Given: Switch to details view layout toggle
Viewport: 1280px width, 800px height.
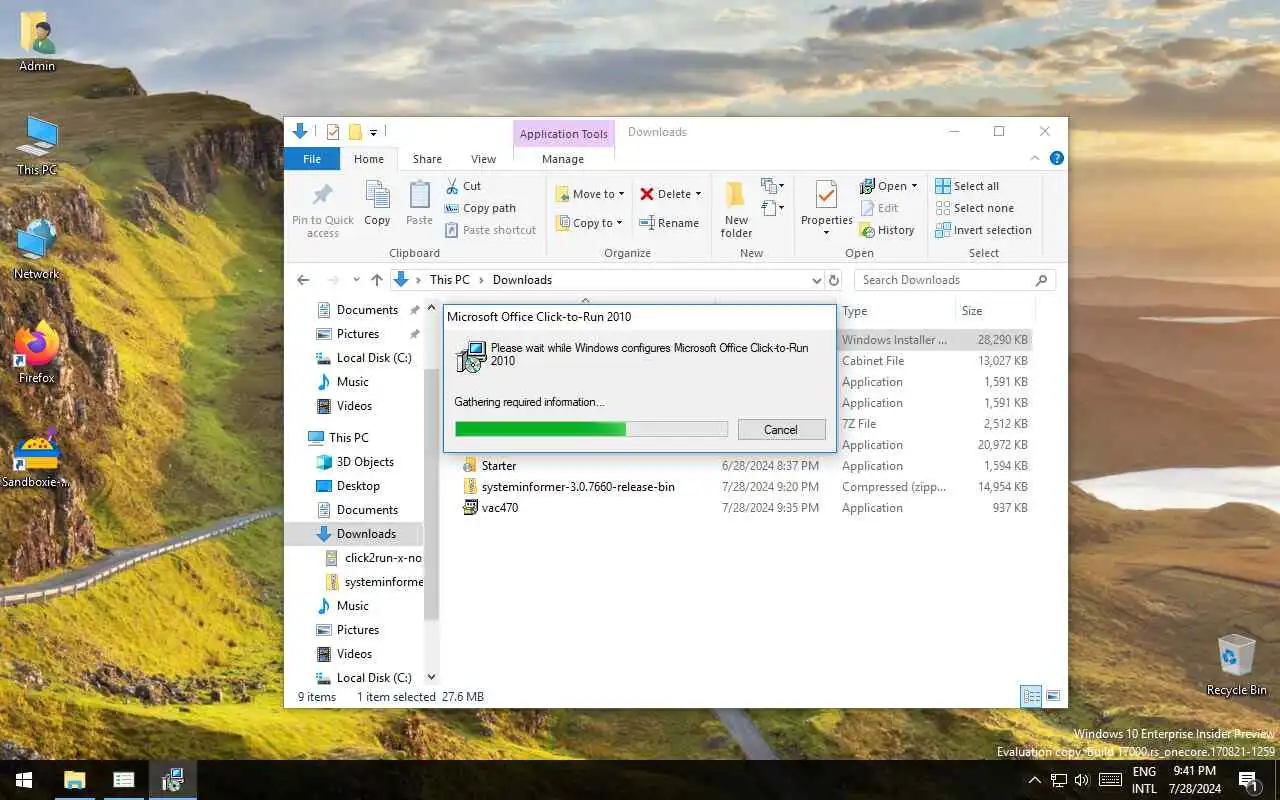Looking at the screenshot, I should [x=1031, y=697].
